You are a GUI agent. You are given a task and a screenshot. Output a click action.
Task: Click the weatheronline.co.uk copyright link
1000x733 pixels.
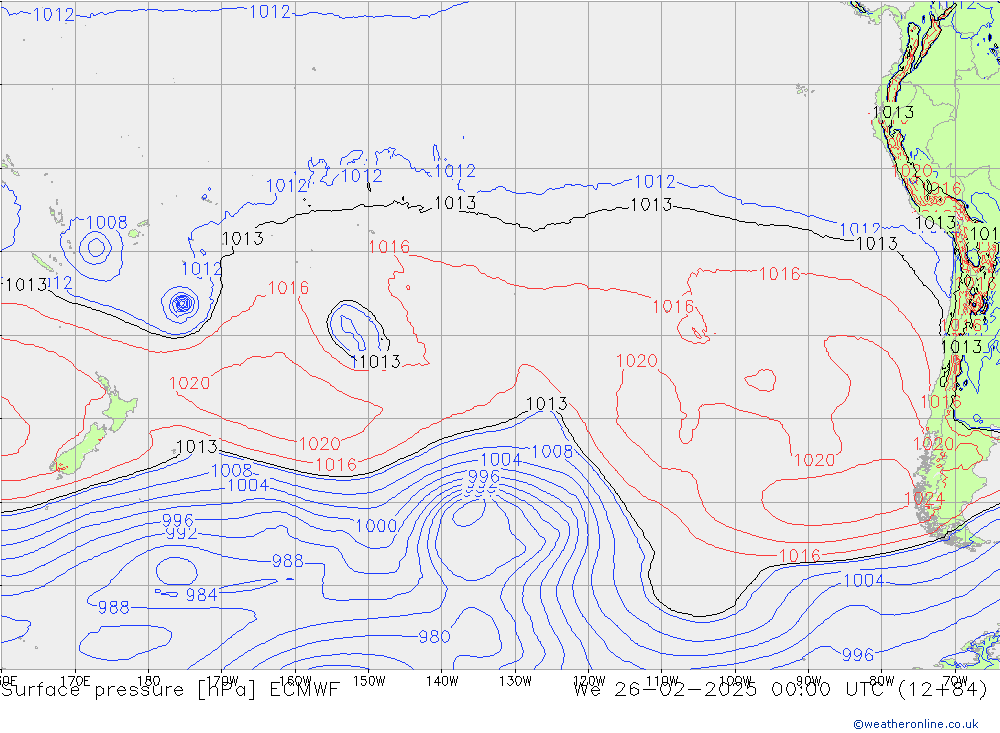916,724
